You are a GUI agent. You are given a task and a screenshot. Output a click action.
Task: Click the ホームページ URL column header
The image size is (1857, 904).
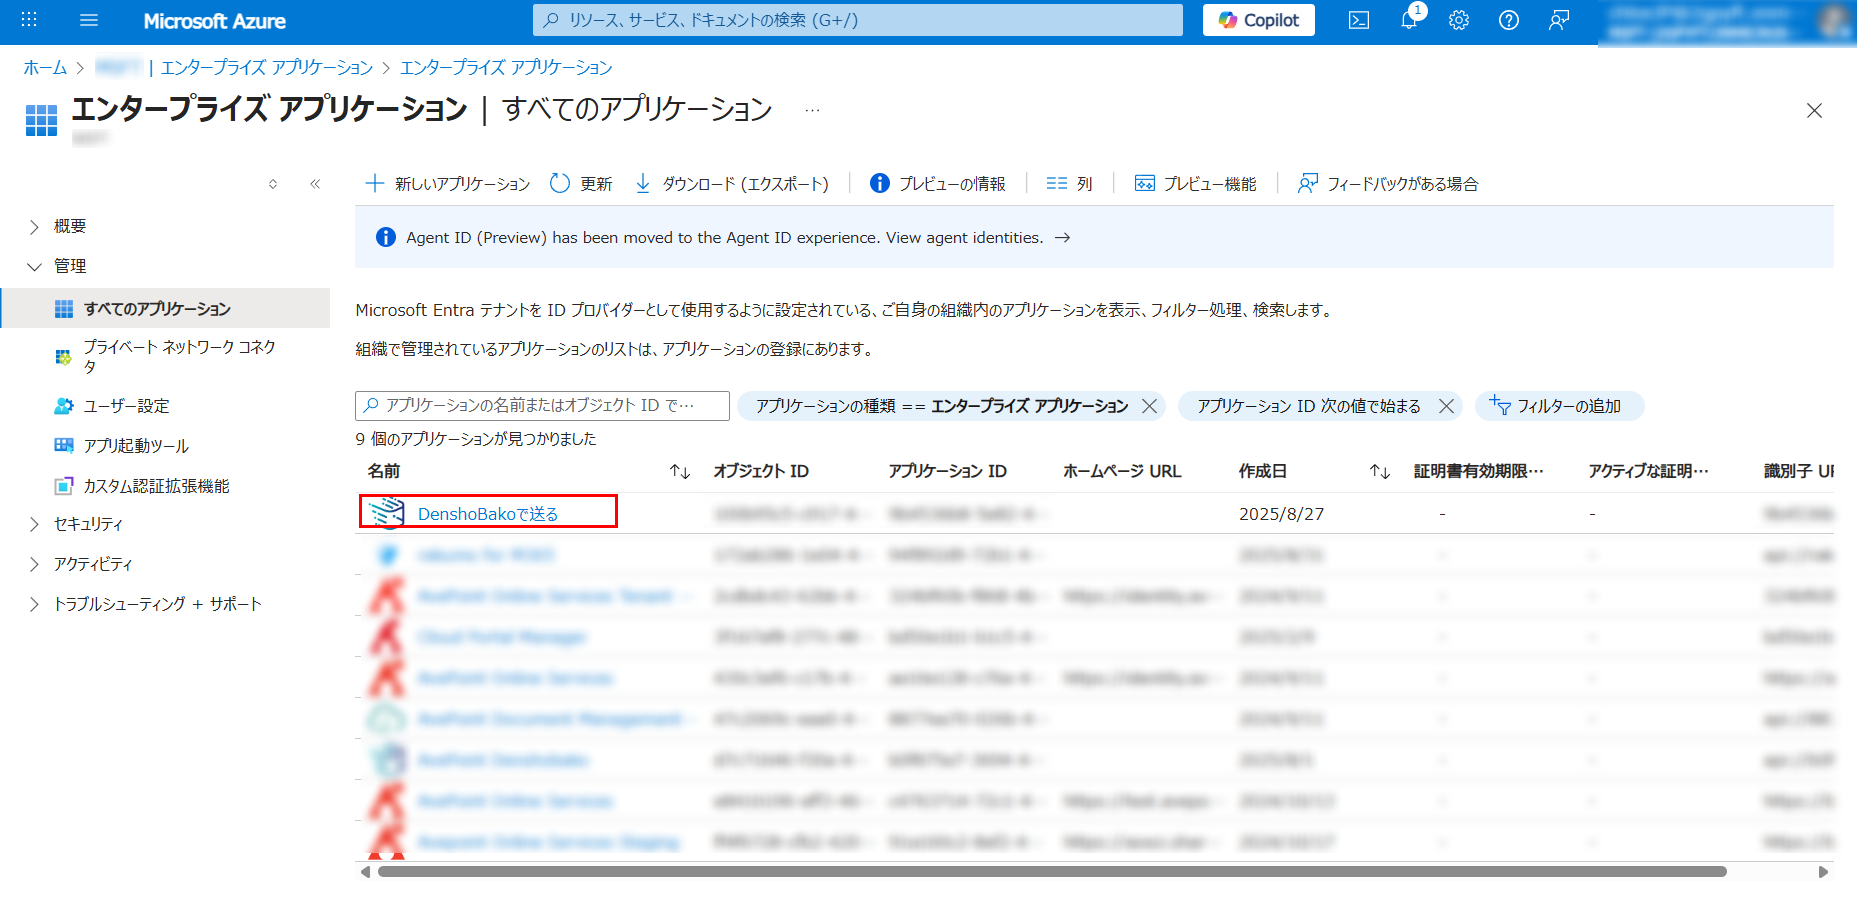pyautogui.click(x=1122, y=471)
